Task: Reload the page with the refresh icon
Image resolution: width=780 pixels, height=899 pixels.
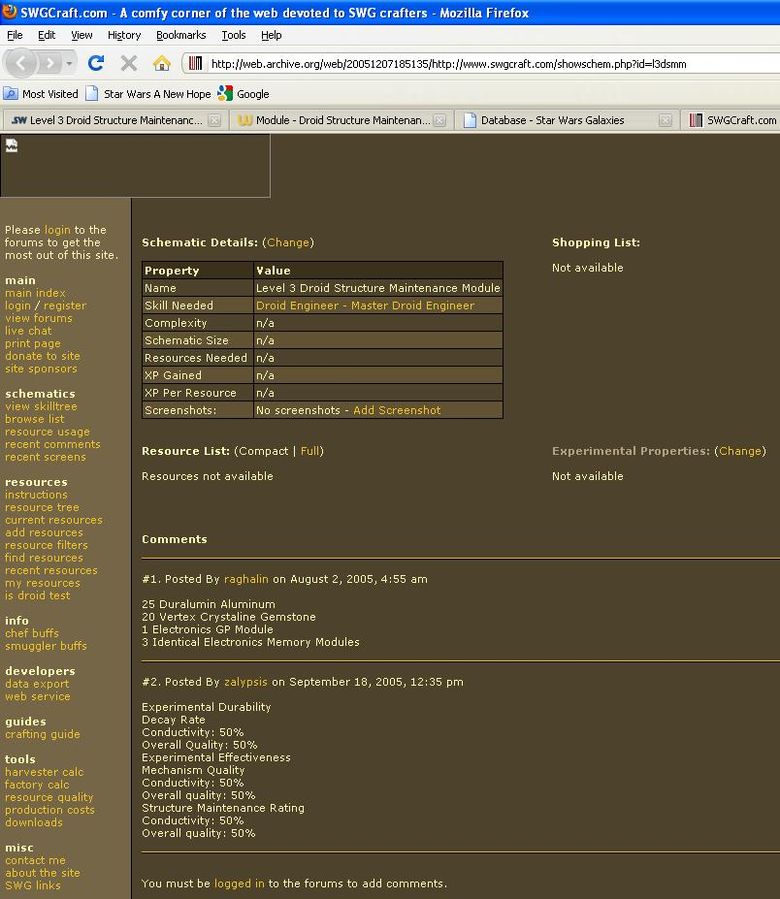Action: 96,63
